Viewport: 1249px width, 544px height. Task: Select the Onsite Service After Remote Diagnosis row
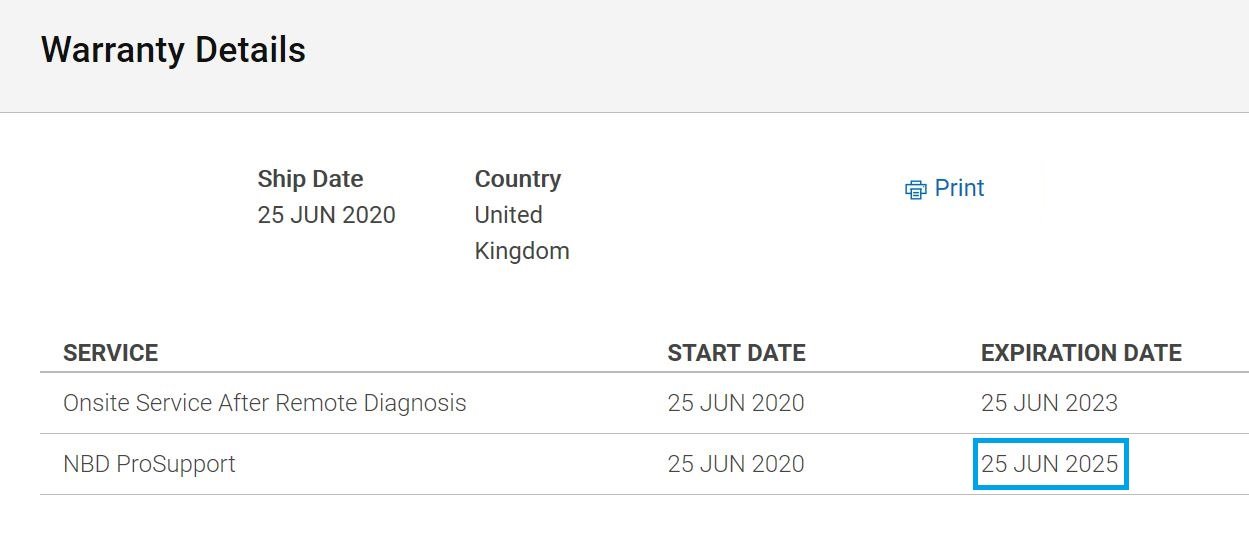tap(644, 403)
